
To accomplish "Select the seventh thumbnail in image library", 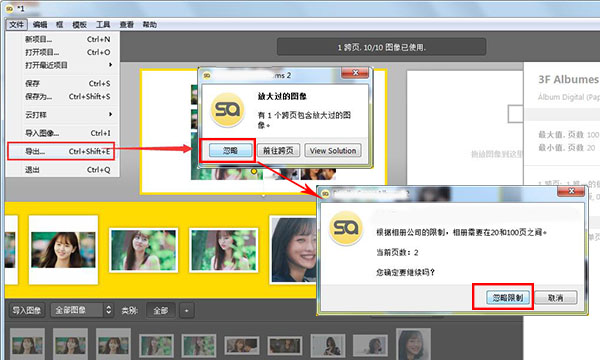I will tap(284, 345).
